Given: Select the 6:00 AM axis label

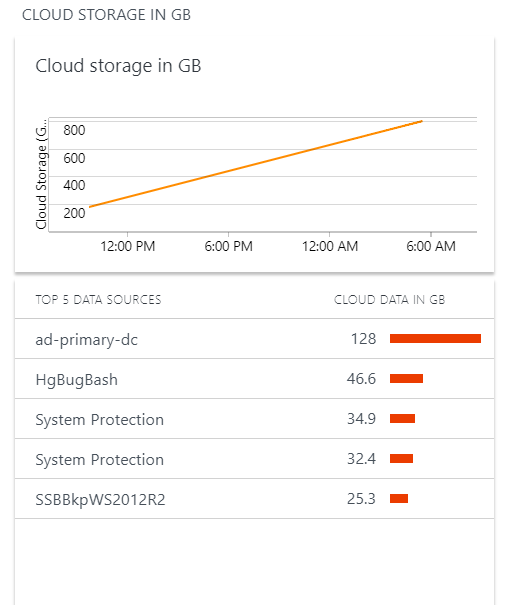Looking at the screenshot, I should tap(431, 246).
